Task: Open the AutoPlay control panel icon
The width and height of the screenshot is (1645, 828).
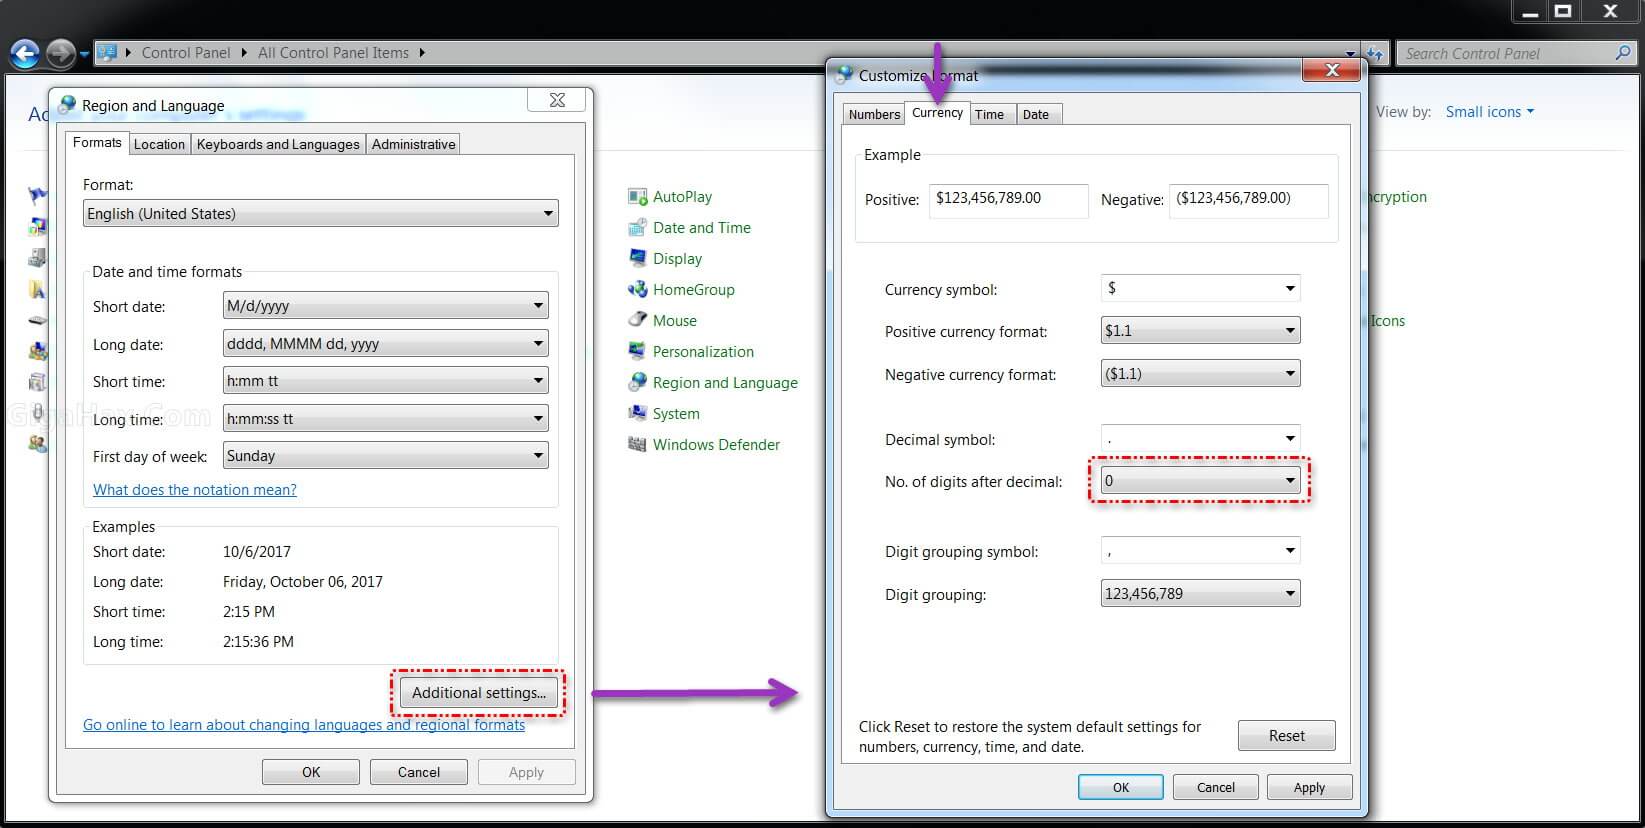Action: tap(637, 197)
